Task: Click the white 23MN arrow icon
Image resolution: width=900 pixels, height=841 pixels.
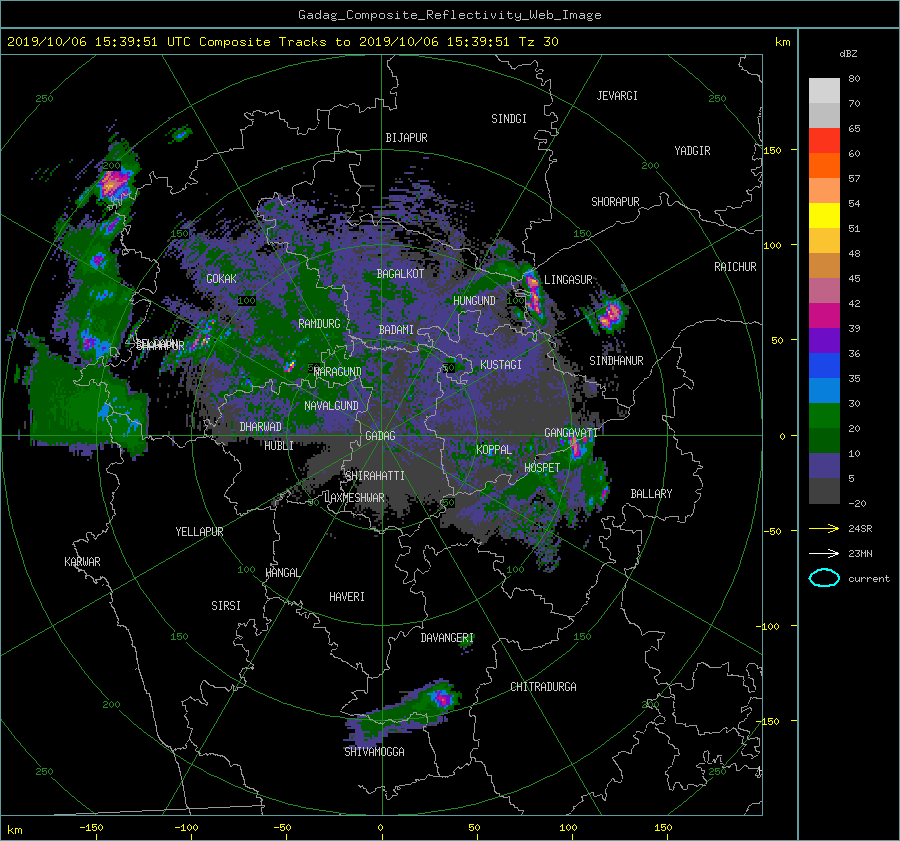Action: coord(824,553)
